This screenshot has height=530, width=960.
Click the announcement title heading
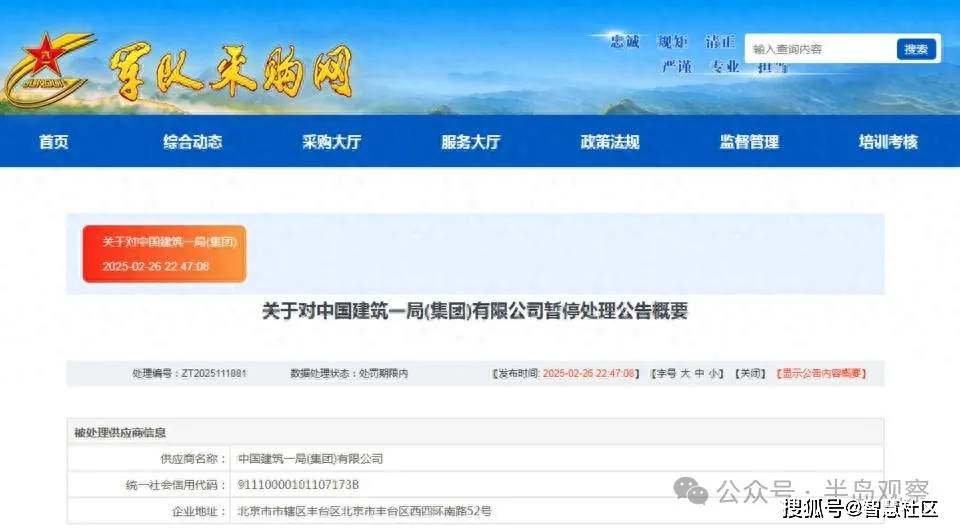tap(475, 311)
